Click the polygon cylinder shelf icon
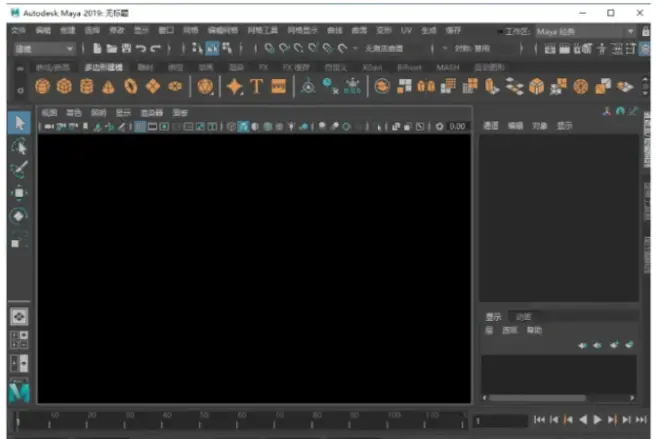660x439 pixels. (87, 87)
